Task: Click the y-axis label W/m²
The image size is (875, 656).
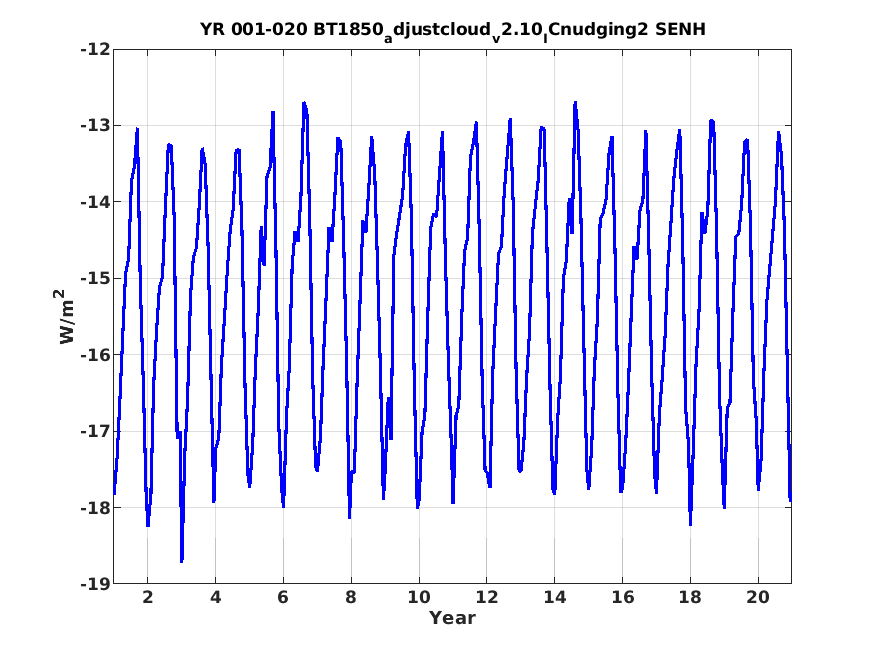Action: click(66, 316)
